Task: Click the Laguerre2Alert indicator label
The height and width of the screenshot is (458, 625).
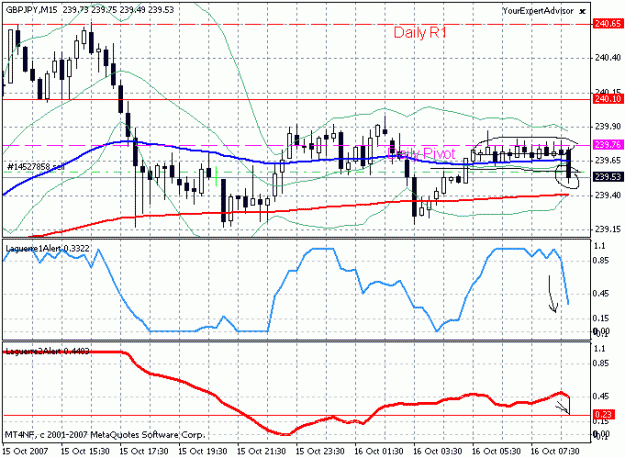Action: (x=47, y=351)
